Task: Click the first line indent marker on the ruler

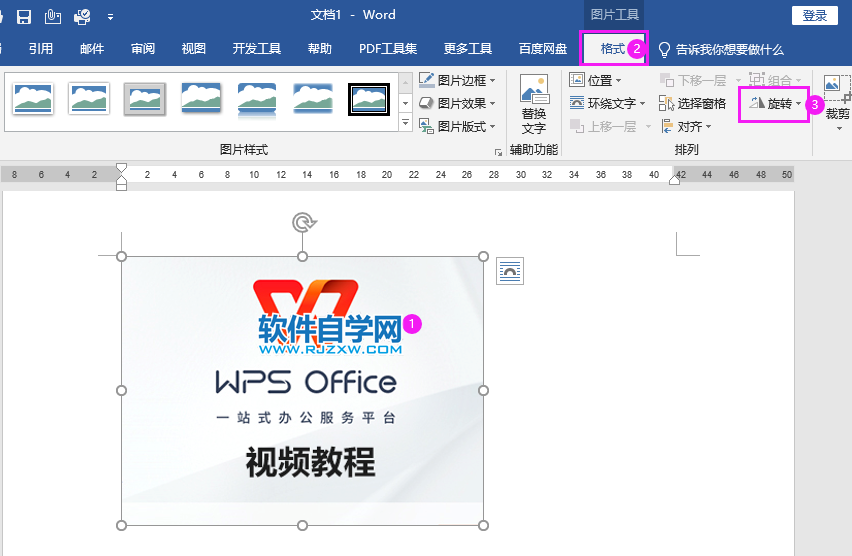Action: [x=122, y=168]
